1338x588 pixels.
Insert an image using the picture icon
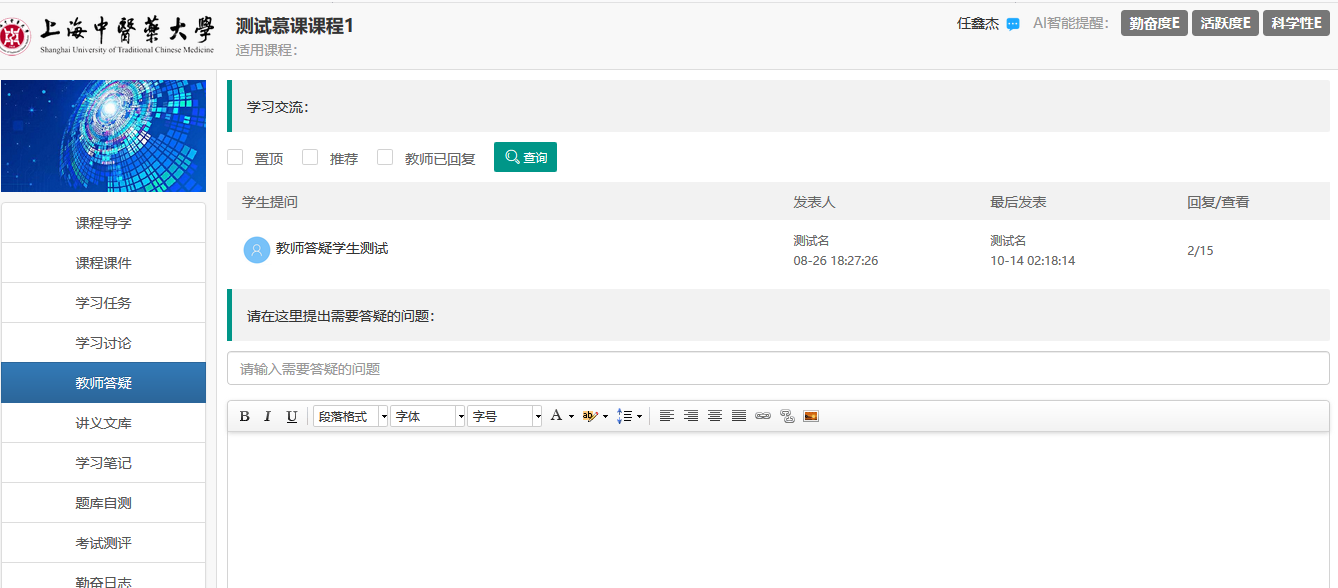coord(811,416)
